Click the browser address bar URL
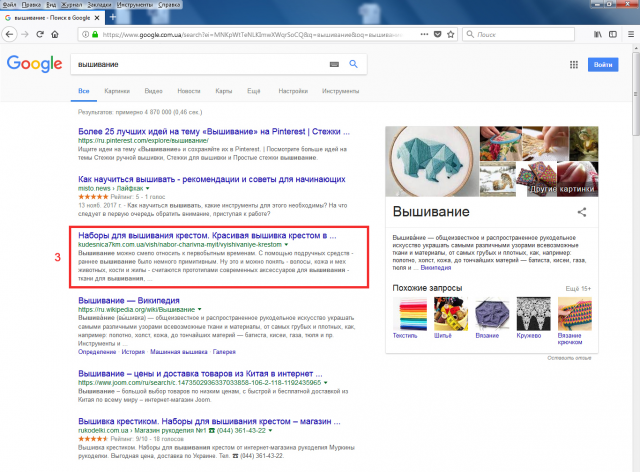This screenshot has height=472, width=640. tap(253, 35)
